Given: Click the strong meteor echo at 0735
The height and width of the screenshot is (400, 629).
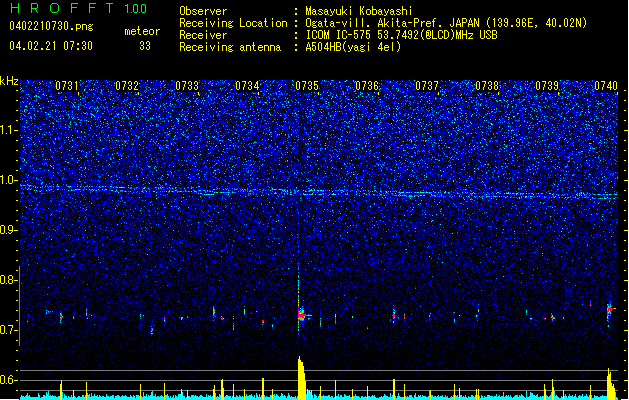Looking at the screenshot, I should 302,315.
